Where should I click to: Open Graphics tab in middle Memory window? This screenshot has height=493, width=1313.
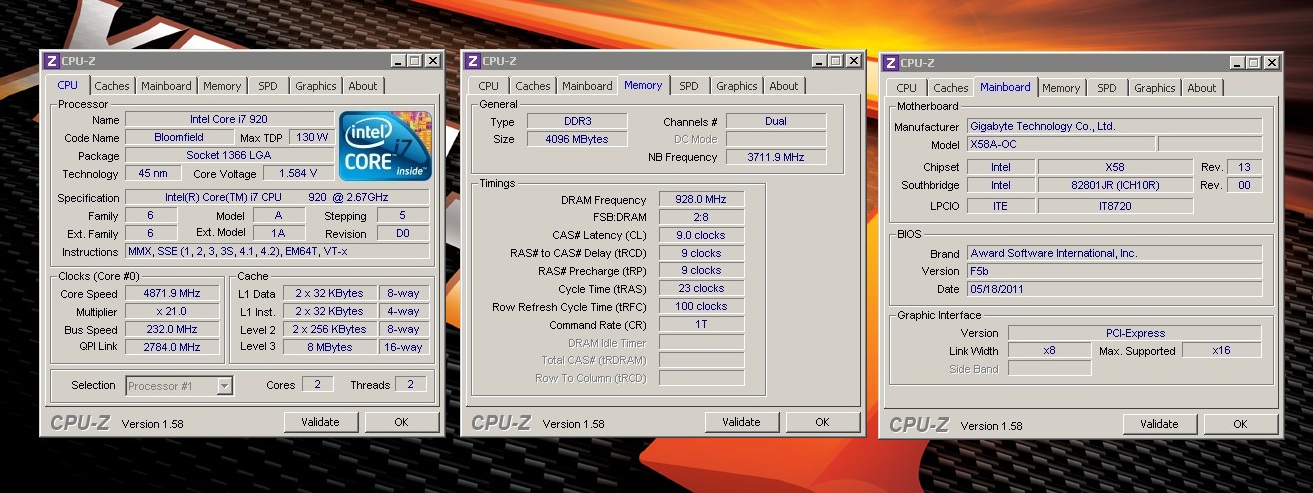pos(737,86)
